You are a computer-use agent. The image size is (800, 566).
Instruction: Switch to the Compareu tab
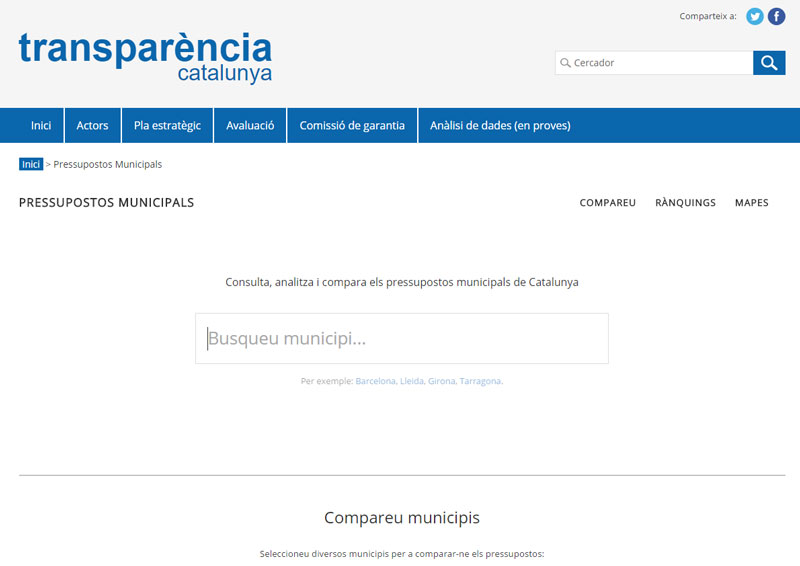(607, 203)
